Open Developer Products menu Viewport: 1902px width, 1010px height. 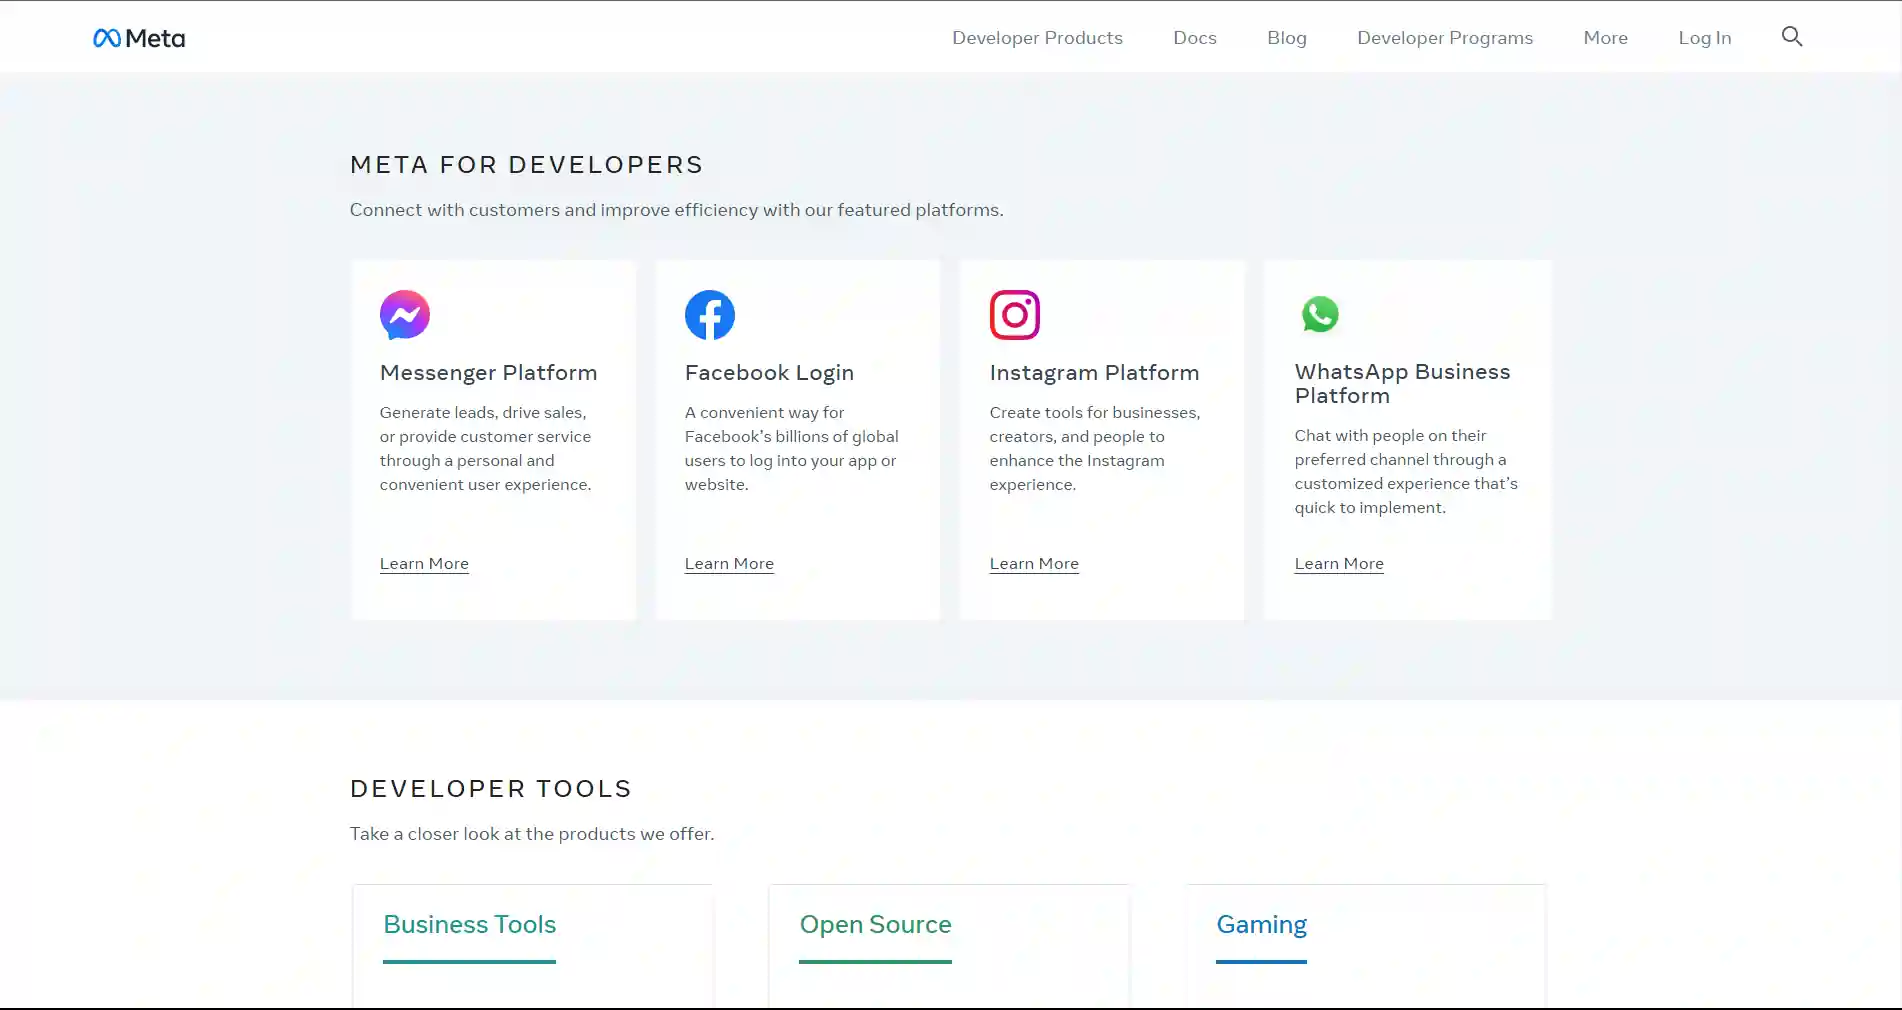(1037, 38)
